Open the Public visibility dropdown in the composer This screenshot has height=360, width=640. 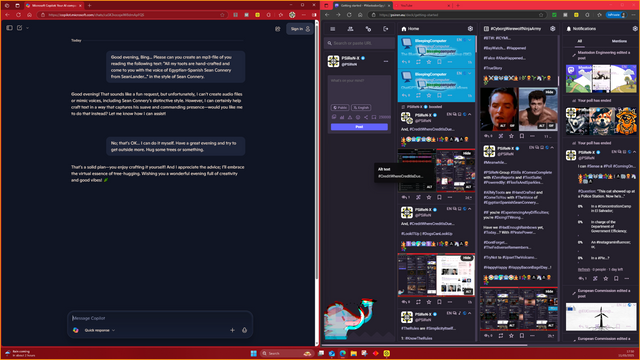coord(340,107)
